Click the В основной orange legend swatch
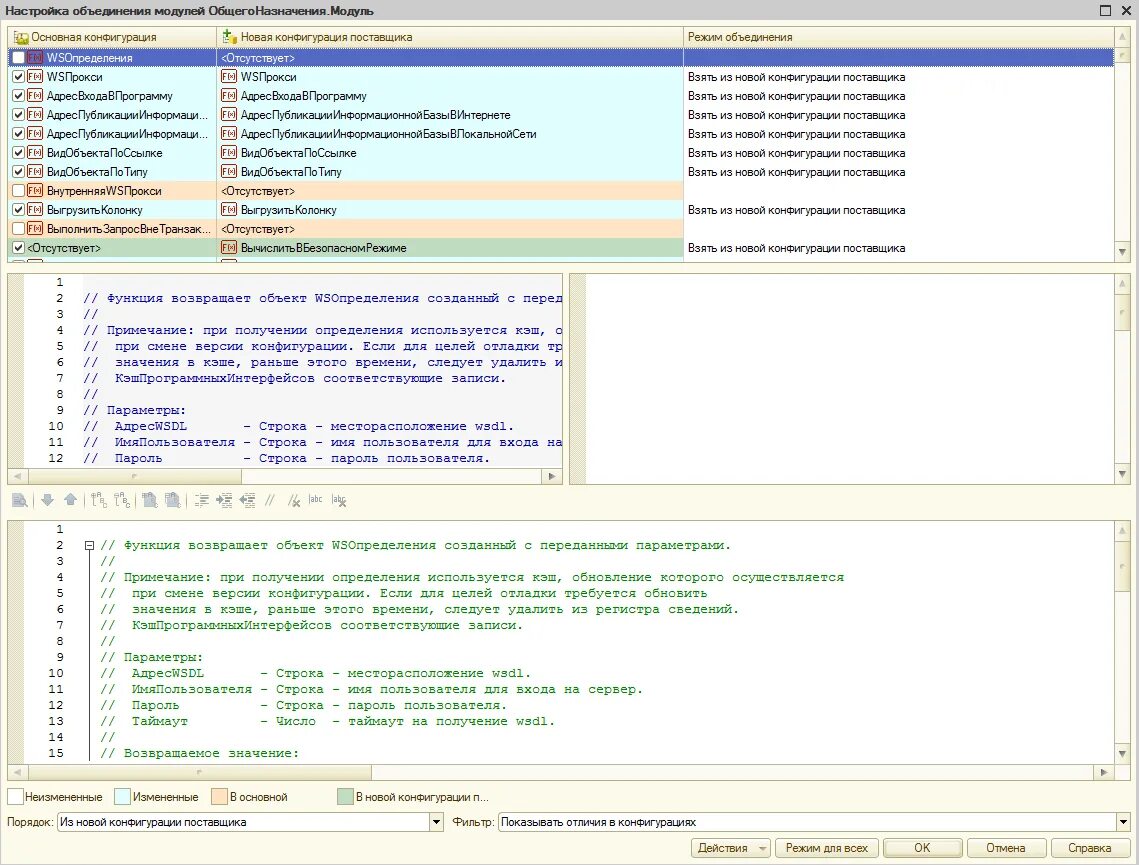1139x865 pixels. pyautogui.click(x=219, y=797)
